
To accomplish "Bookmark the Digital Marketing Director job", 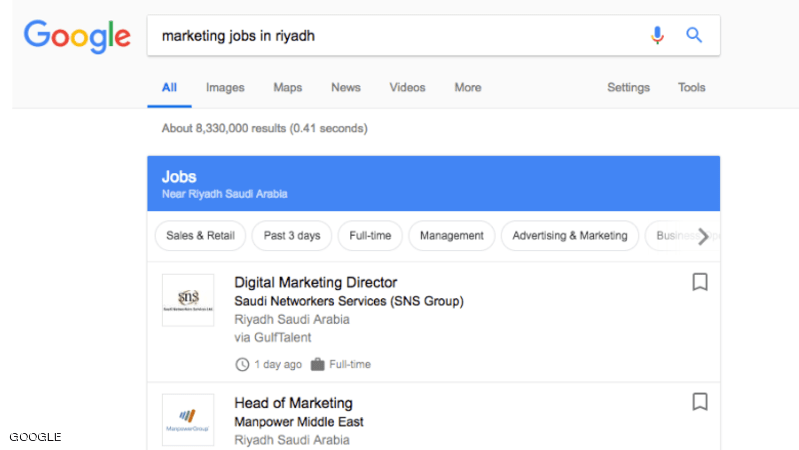I will point(700,283).
